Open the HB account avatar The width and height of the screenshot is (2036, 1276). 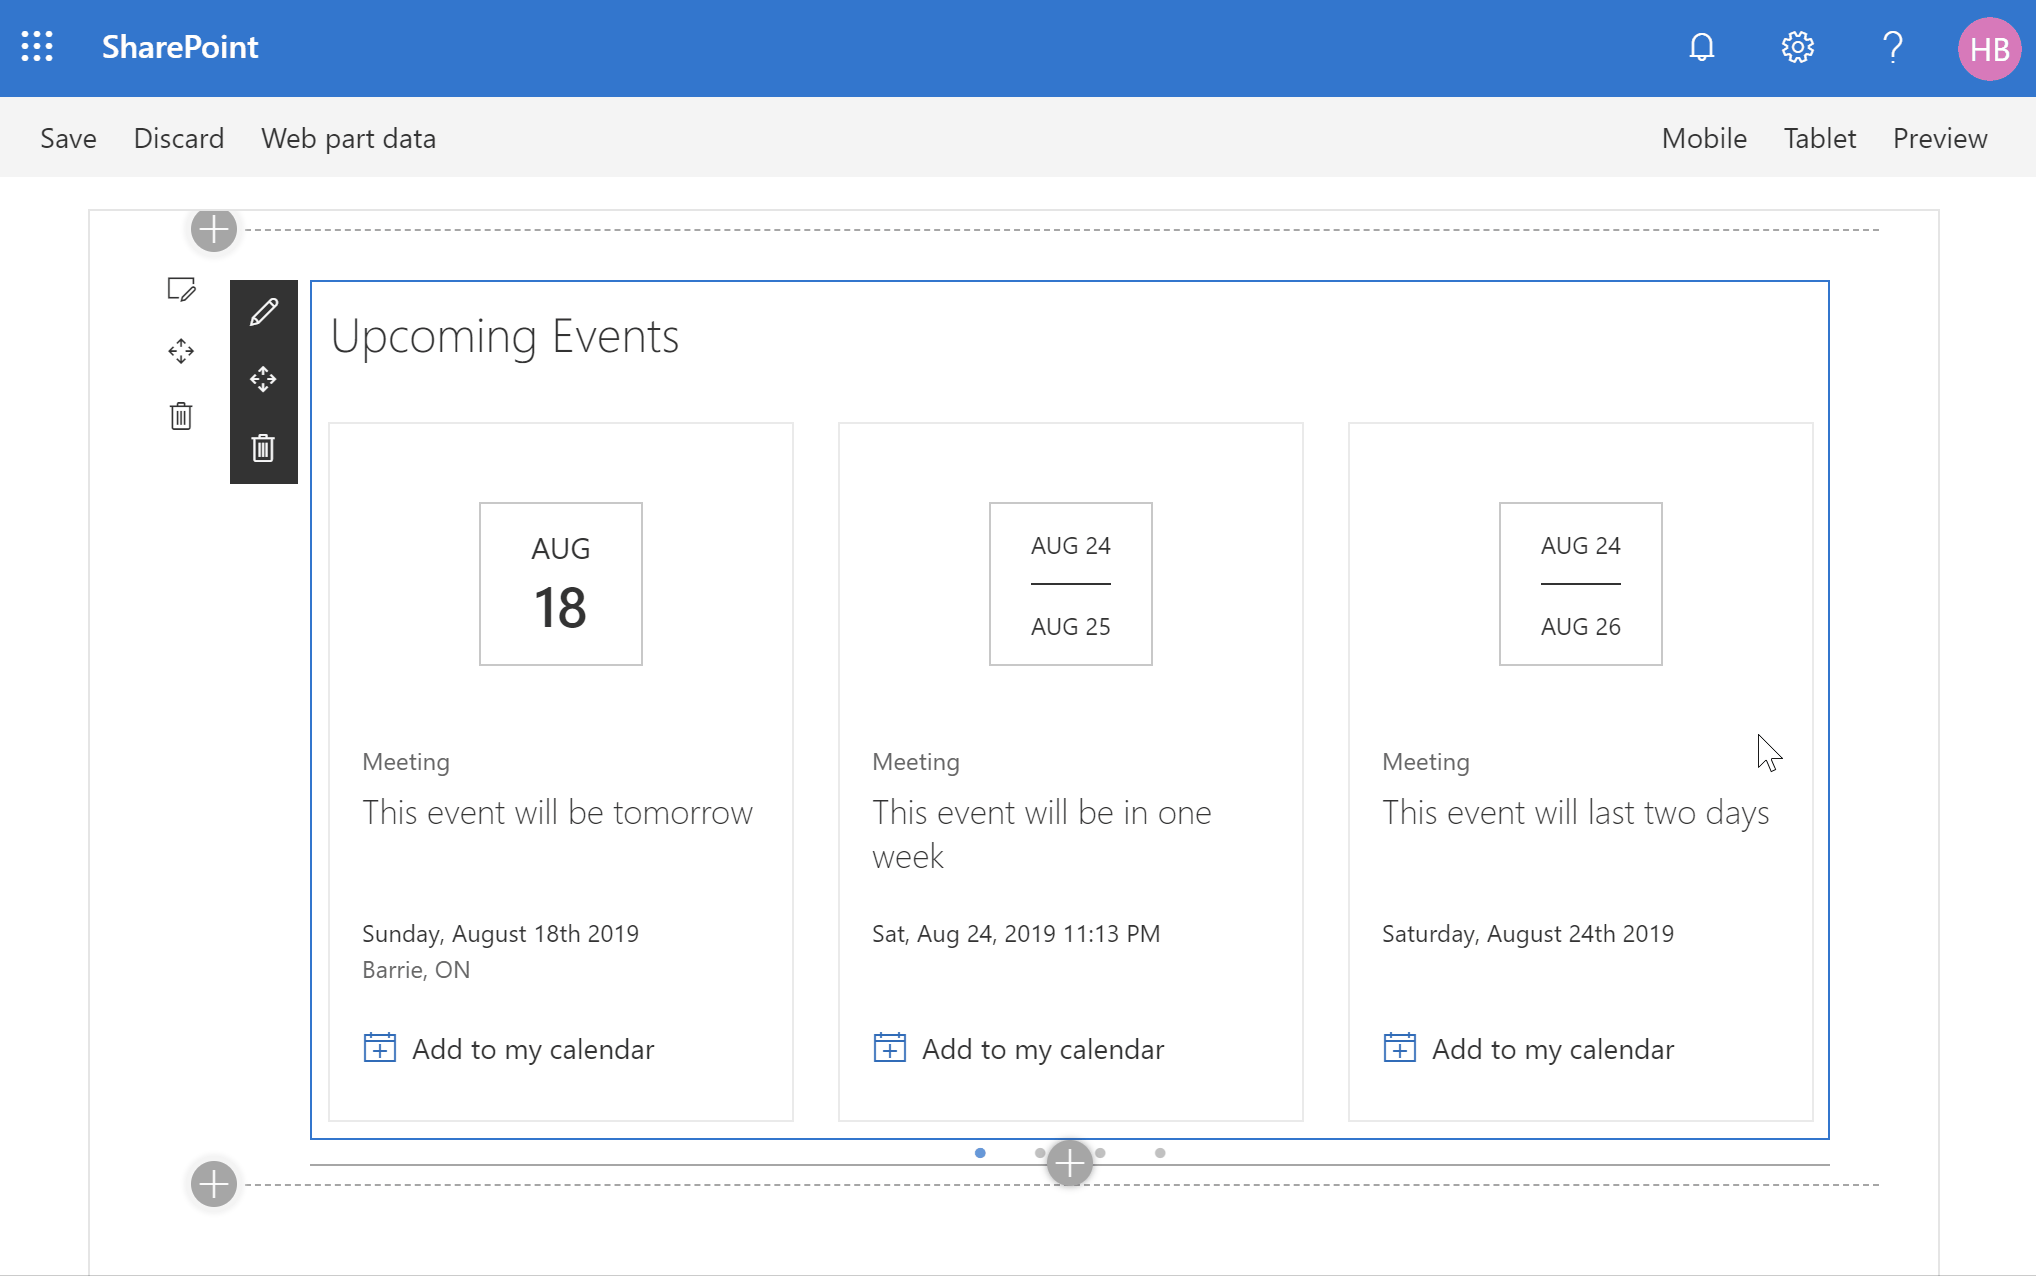coord(1988,49)
